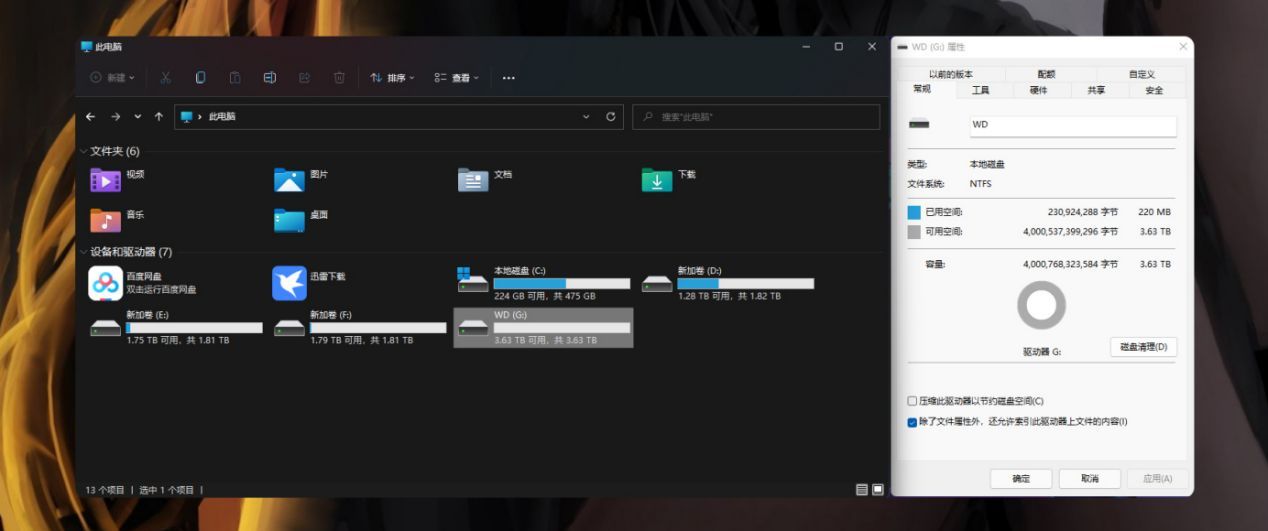1268x531 pixels.
Task: Click the Rename icon in toolbar
Action: 270,78
